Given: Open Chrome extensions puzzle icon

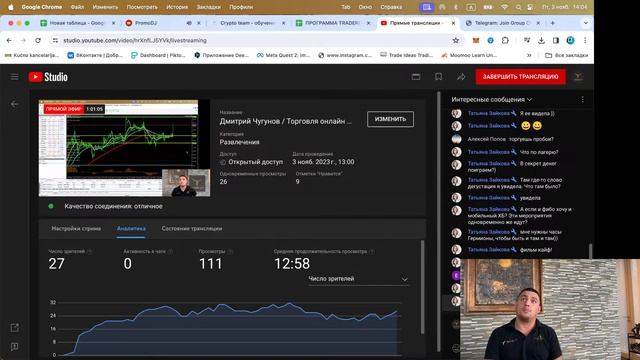Looking at the screenshot, I should (505, 40).
